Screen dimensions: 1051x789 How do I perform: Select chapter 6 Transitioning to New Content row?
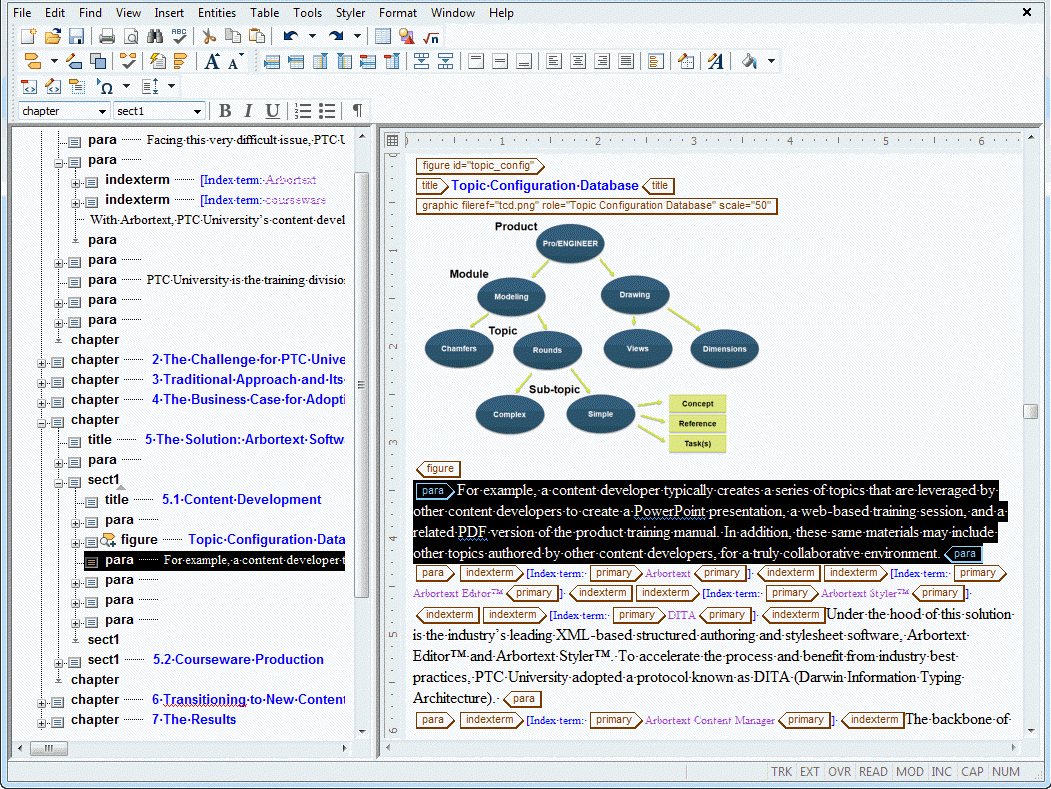(x=198, y=700)
